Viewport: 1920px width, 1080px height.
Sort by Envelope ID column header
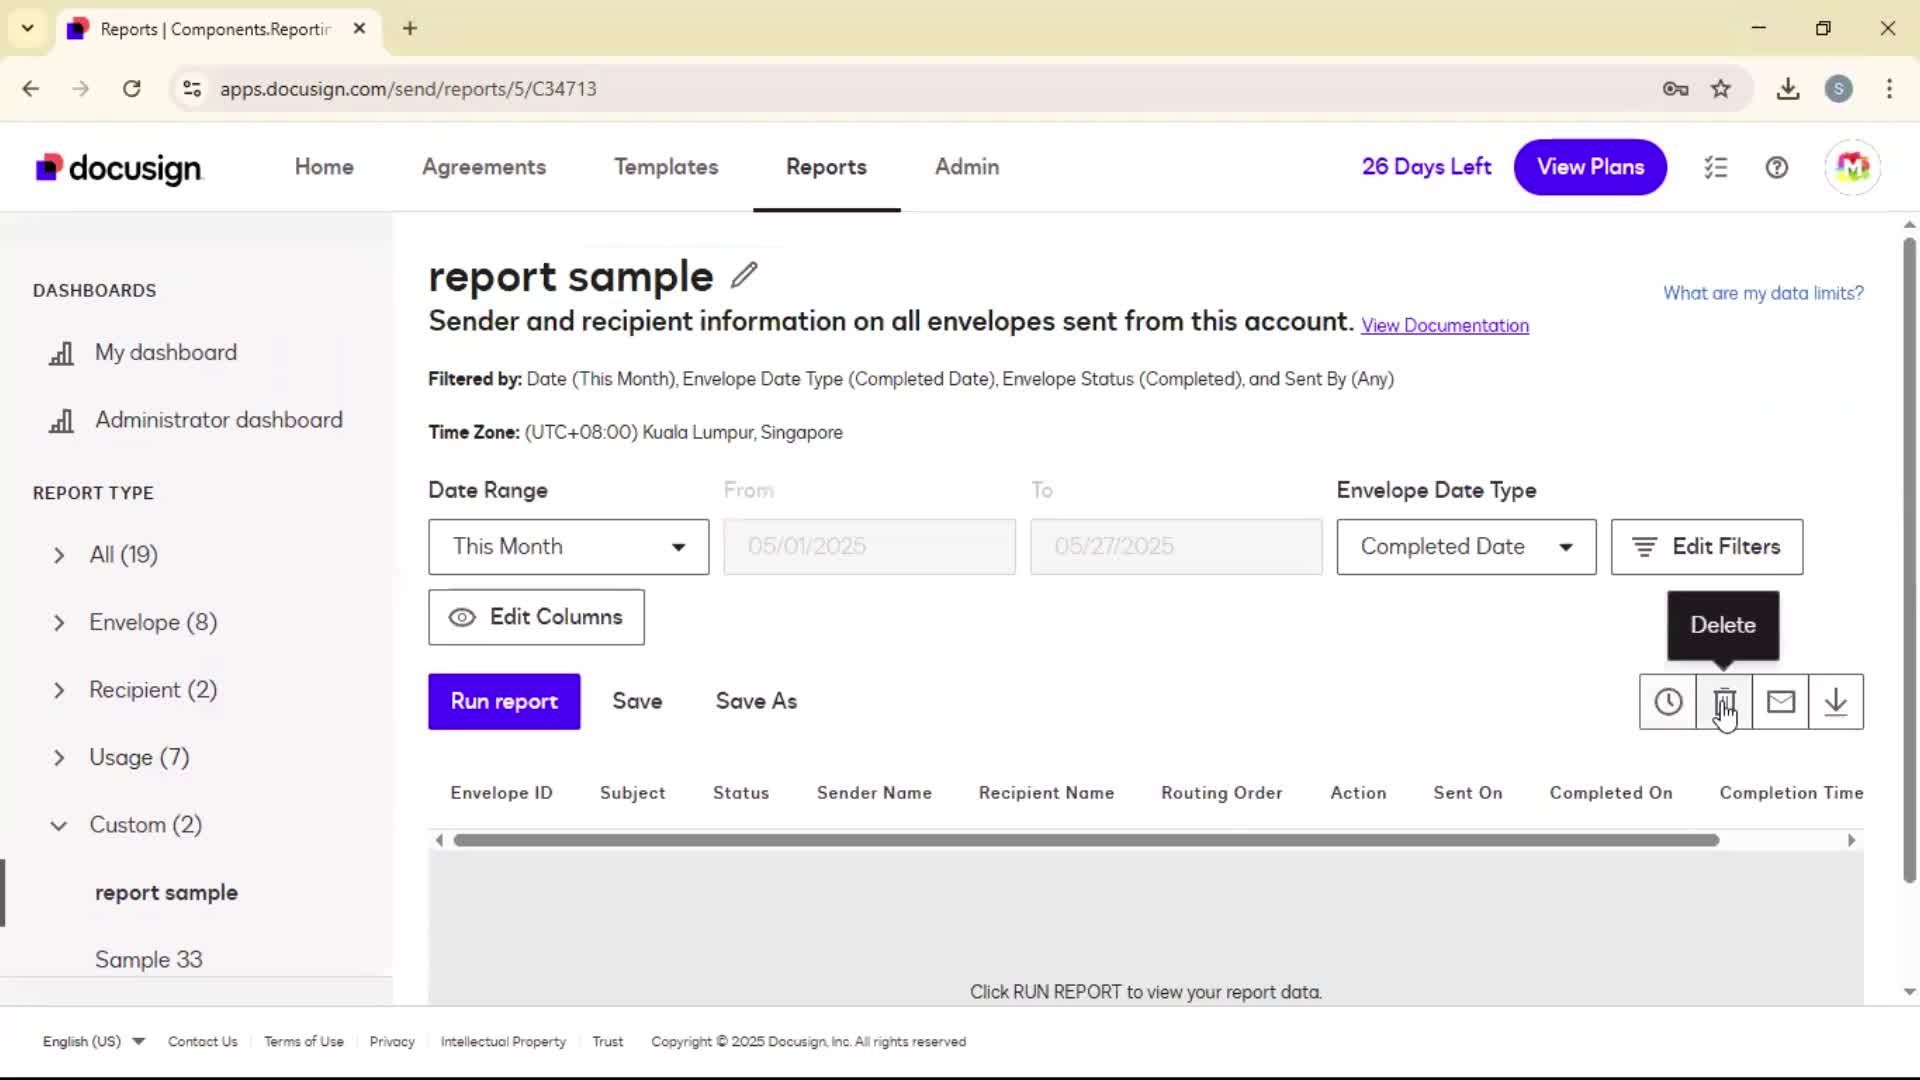coord(501,793)
